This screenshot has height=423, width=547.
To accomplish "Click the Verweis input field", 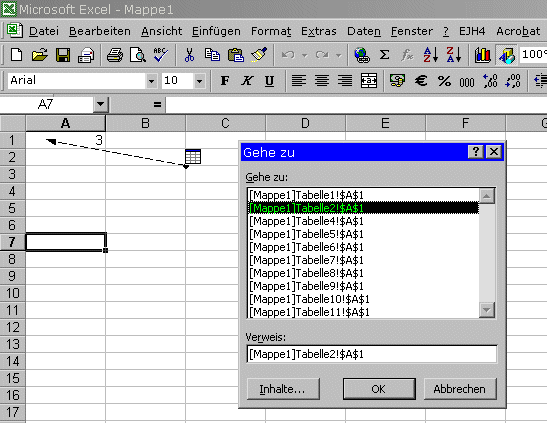I will click(x=371, y=354).
